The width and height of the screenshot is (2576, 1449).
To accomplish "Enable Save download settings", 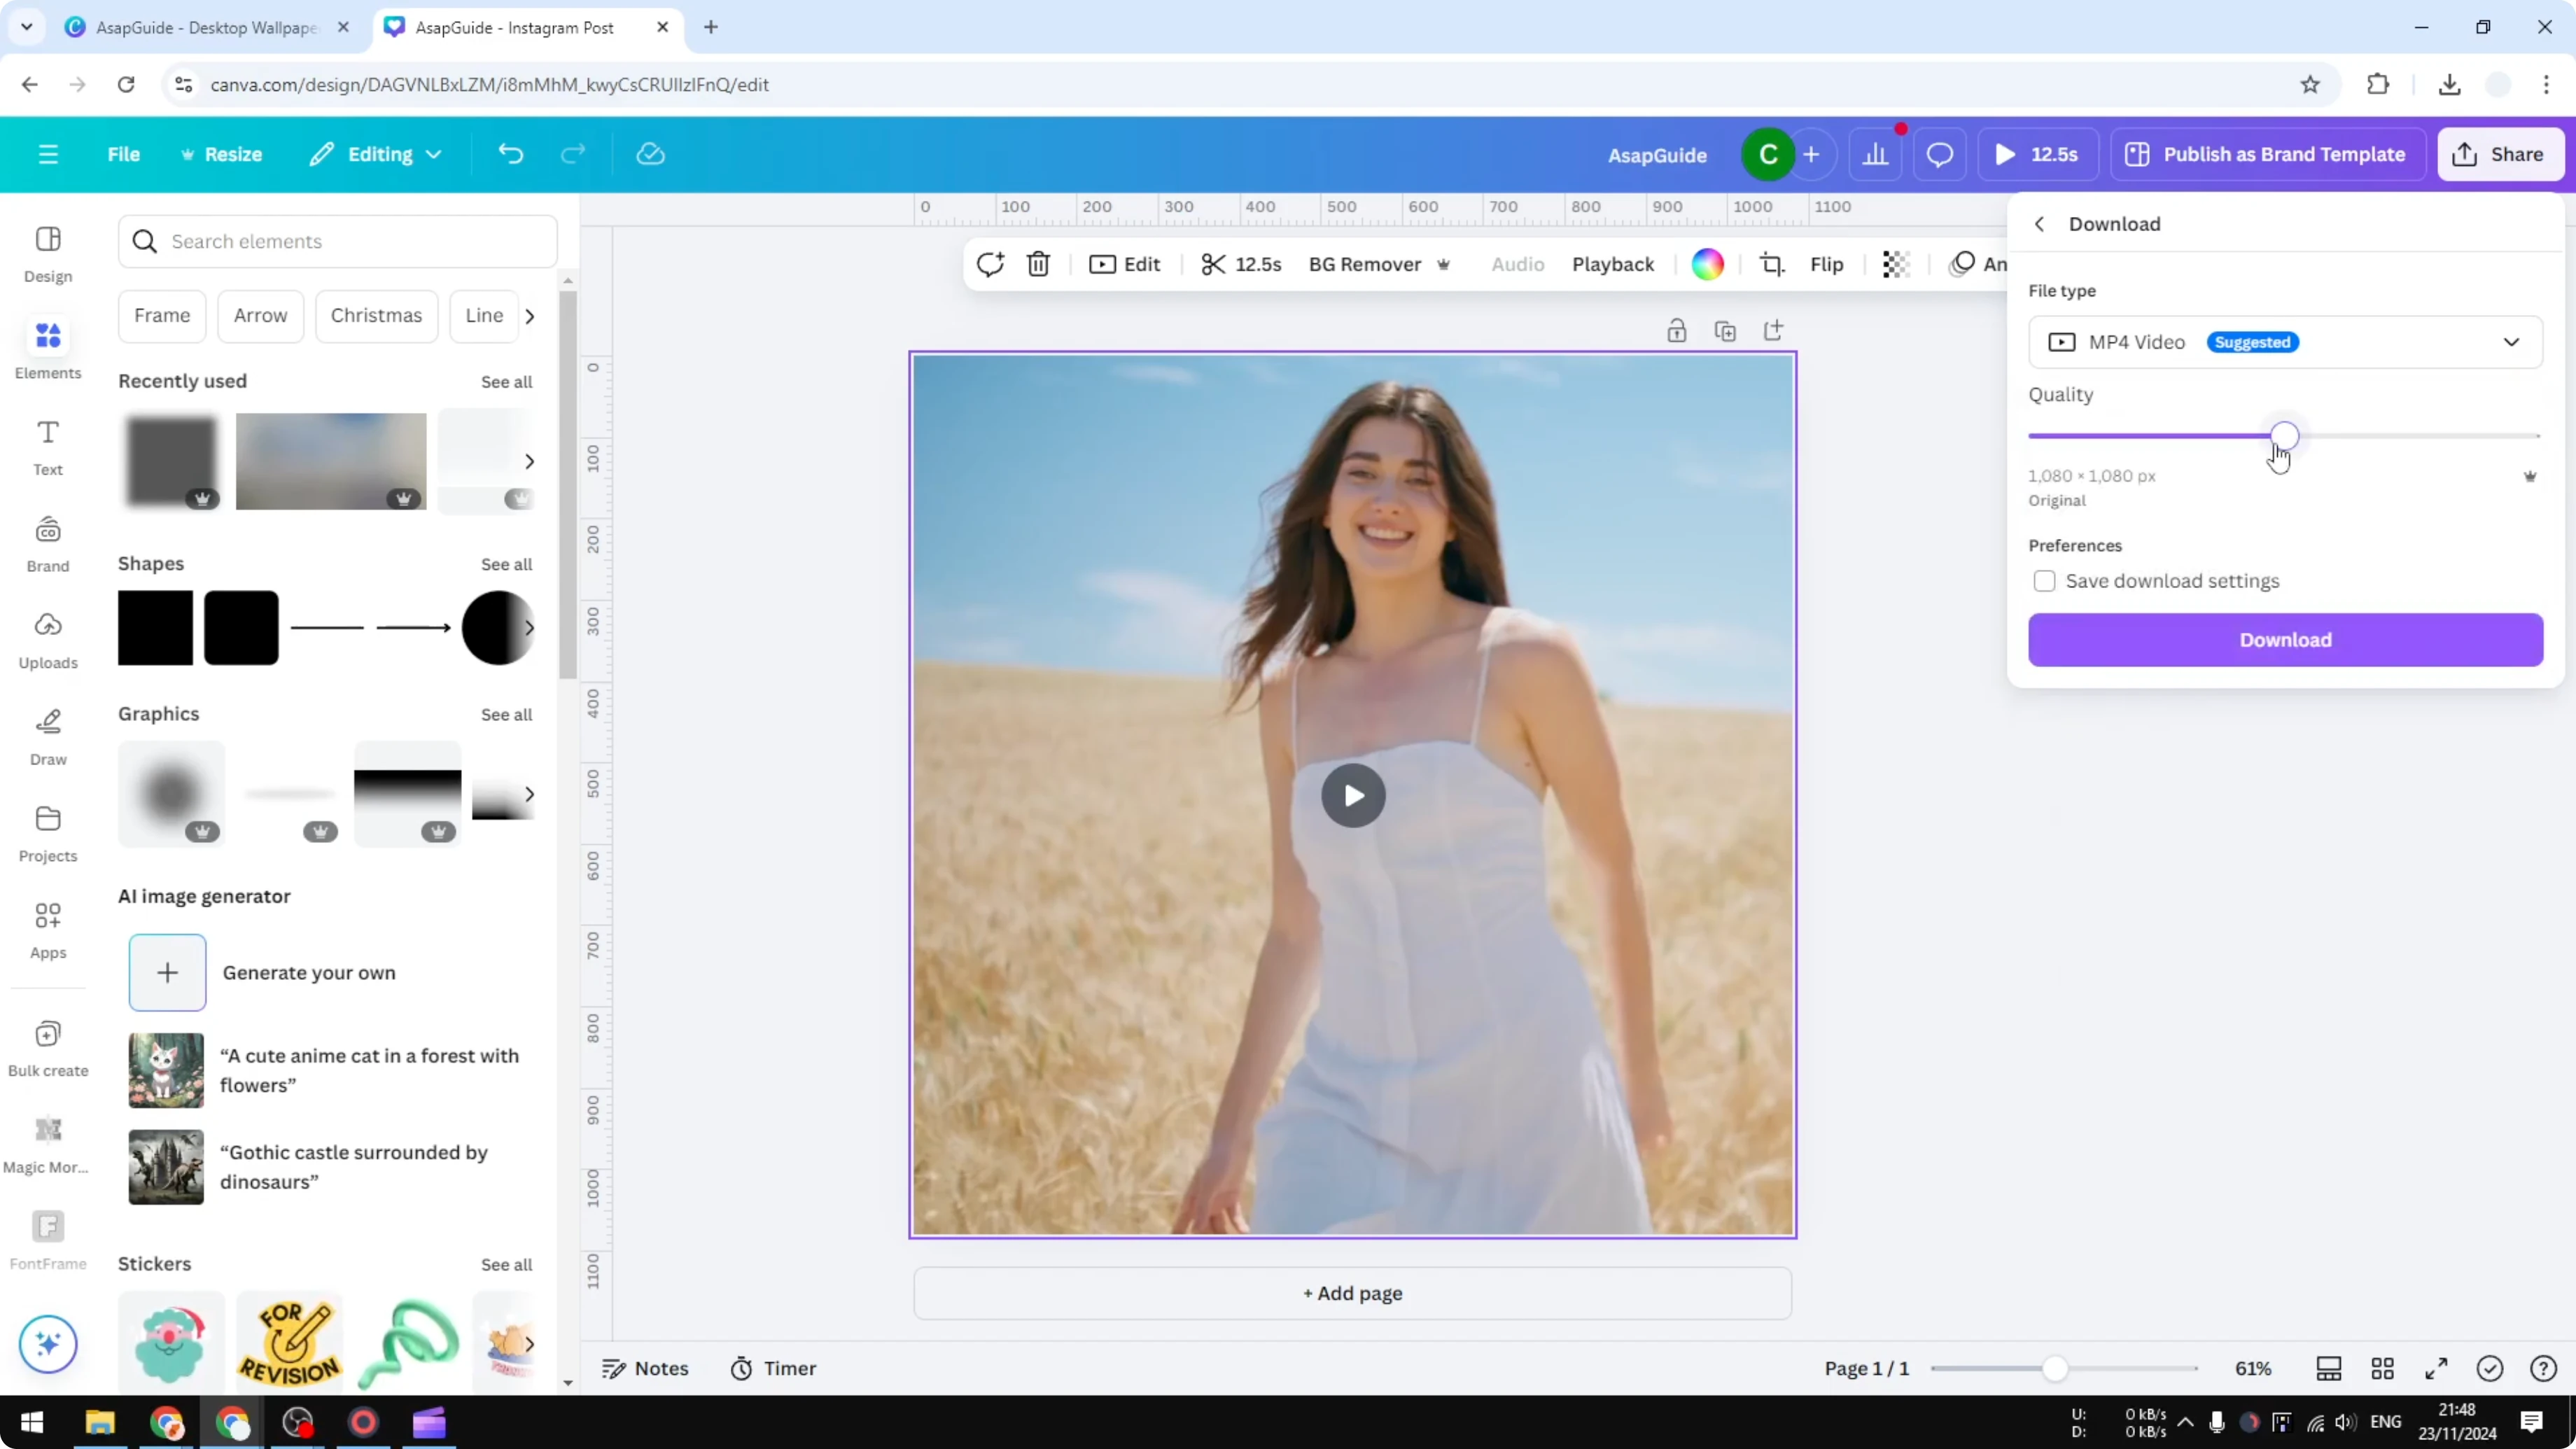I will click(2045, 581).
